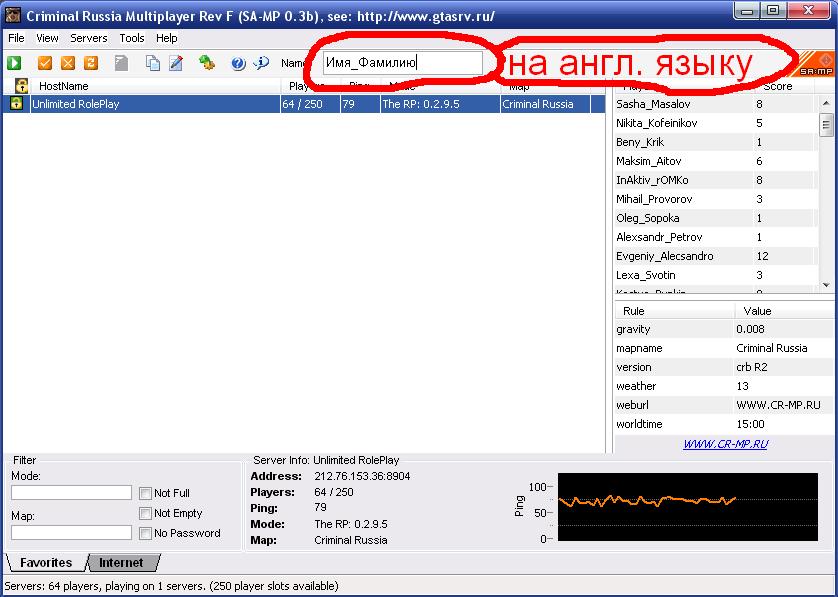Select player Evgeniy_Alecsandro
The width and height of the screenshot is (838, 597).
pos(717,256)
